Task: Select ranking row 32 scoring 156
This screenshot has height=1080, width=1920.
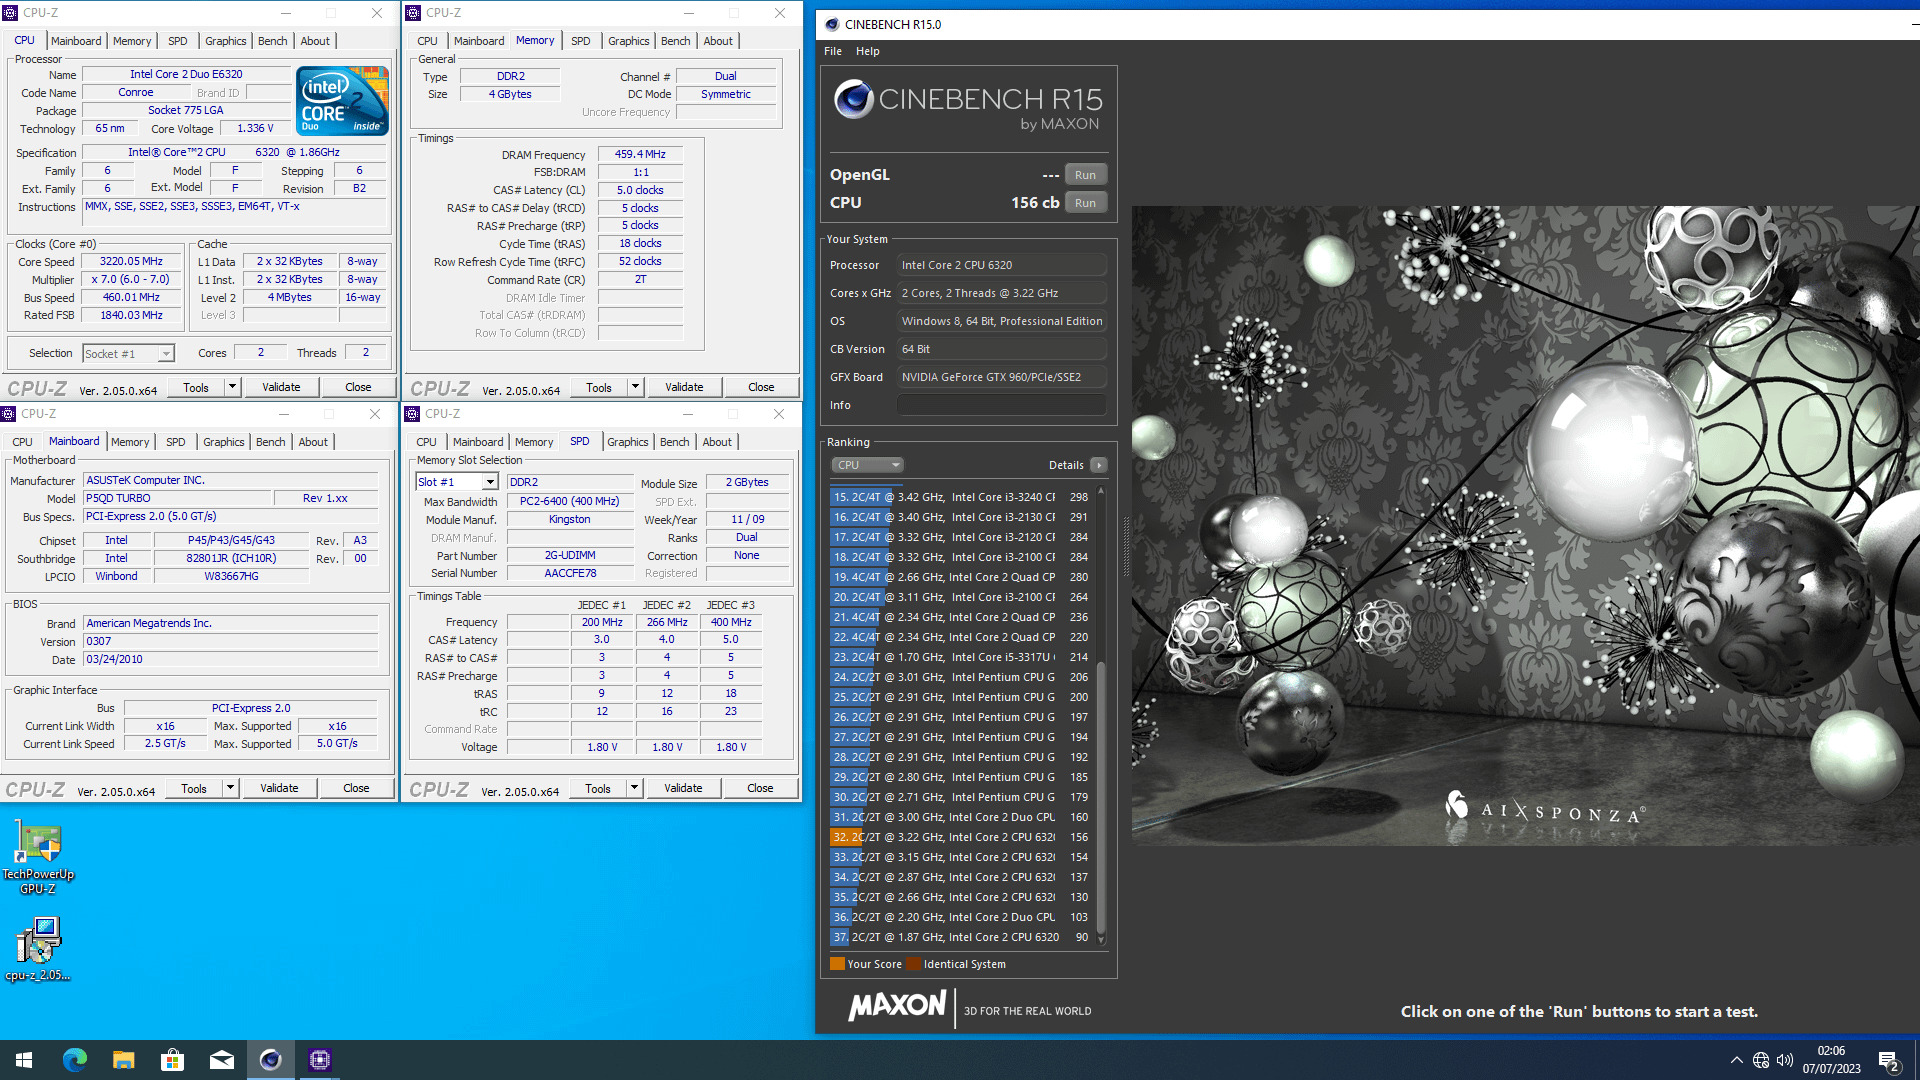Action: click(960, 837)
